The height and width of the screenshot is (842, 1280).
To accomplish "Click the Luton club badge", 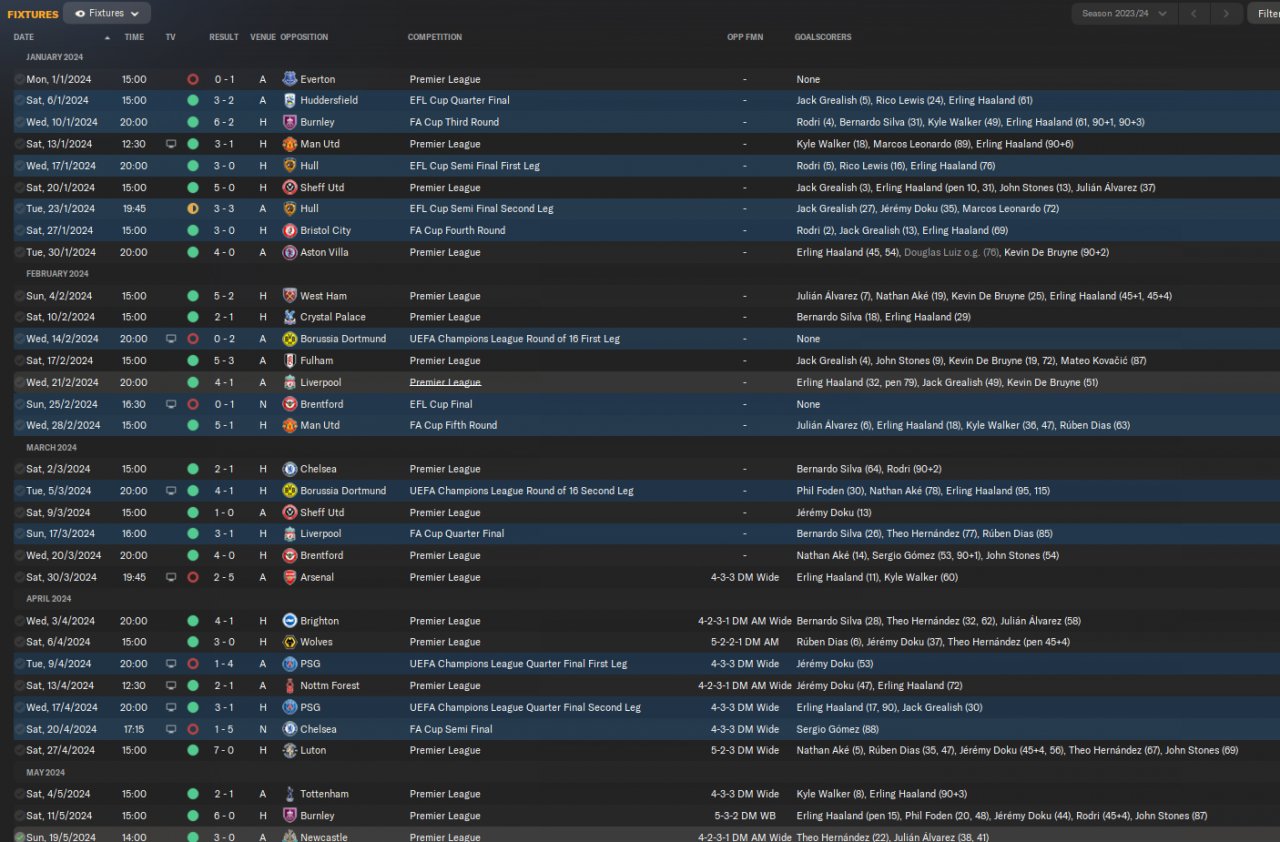I will coord(290,750).
